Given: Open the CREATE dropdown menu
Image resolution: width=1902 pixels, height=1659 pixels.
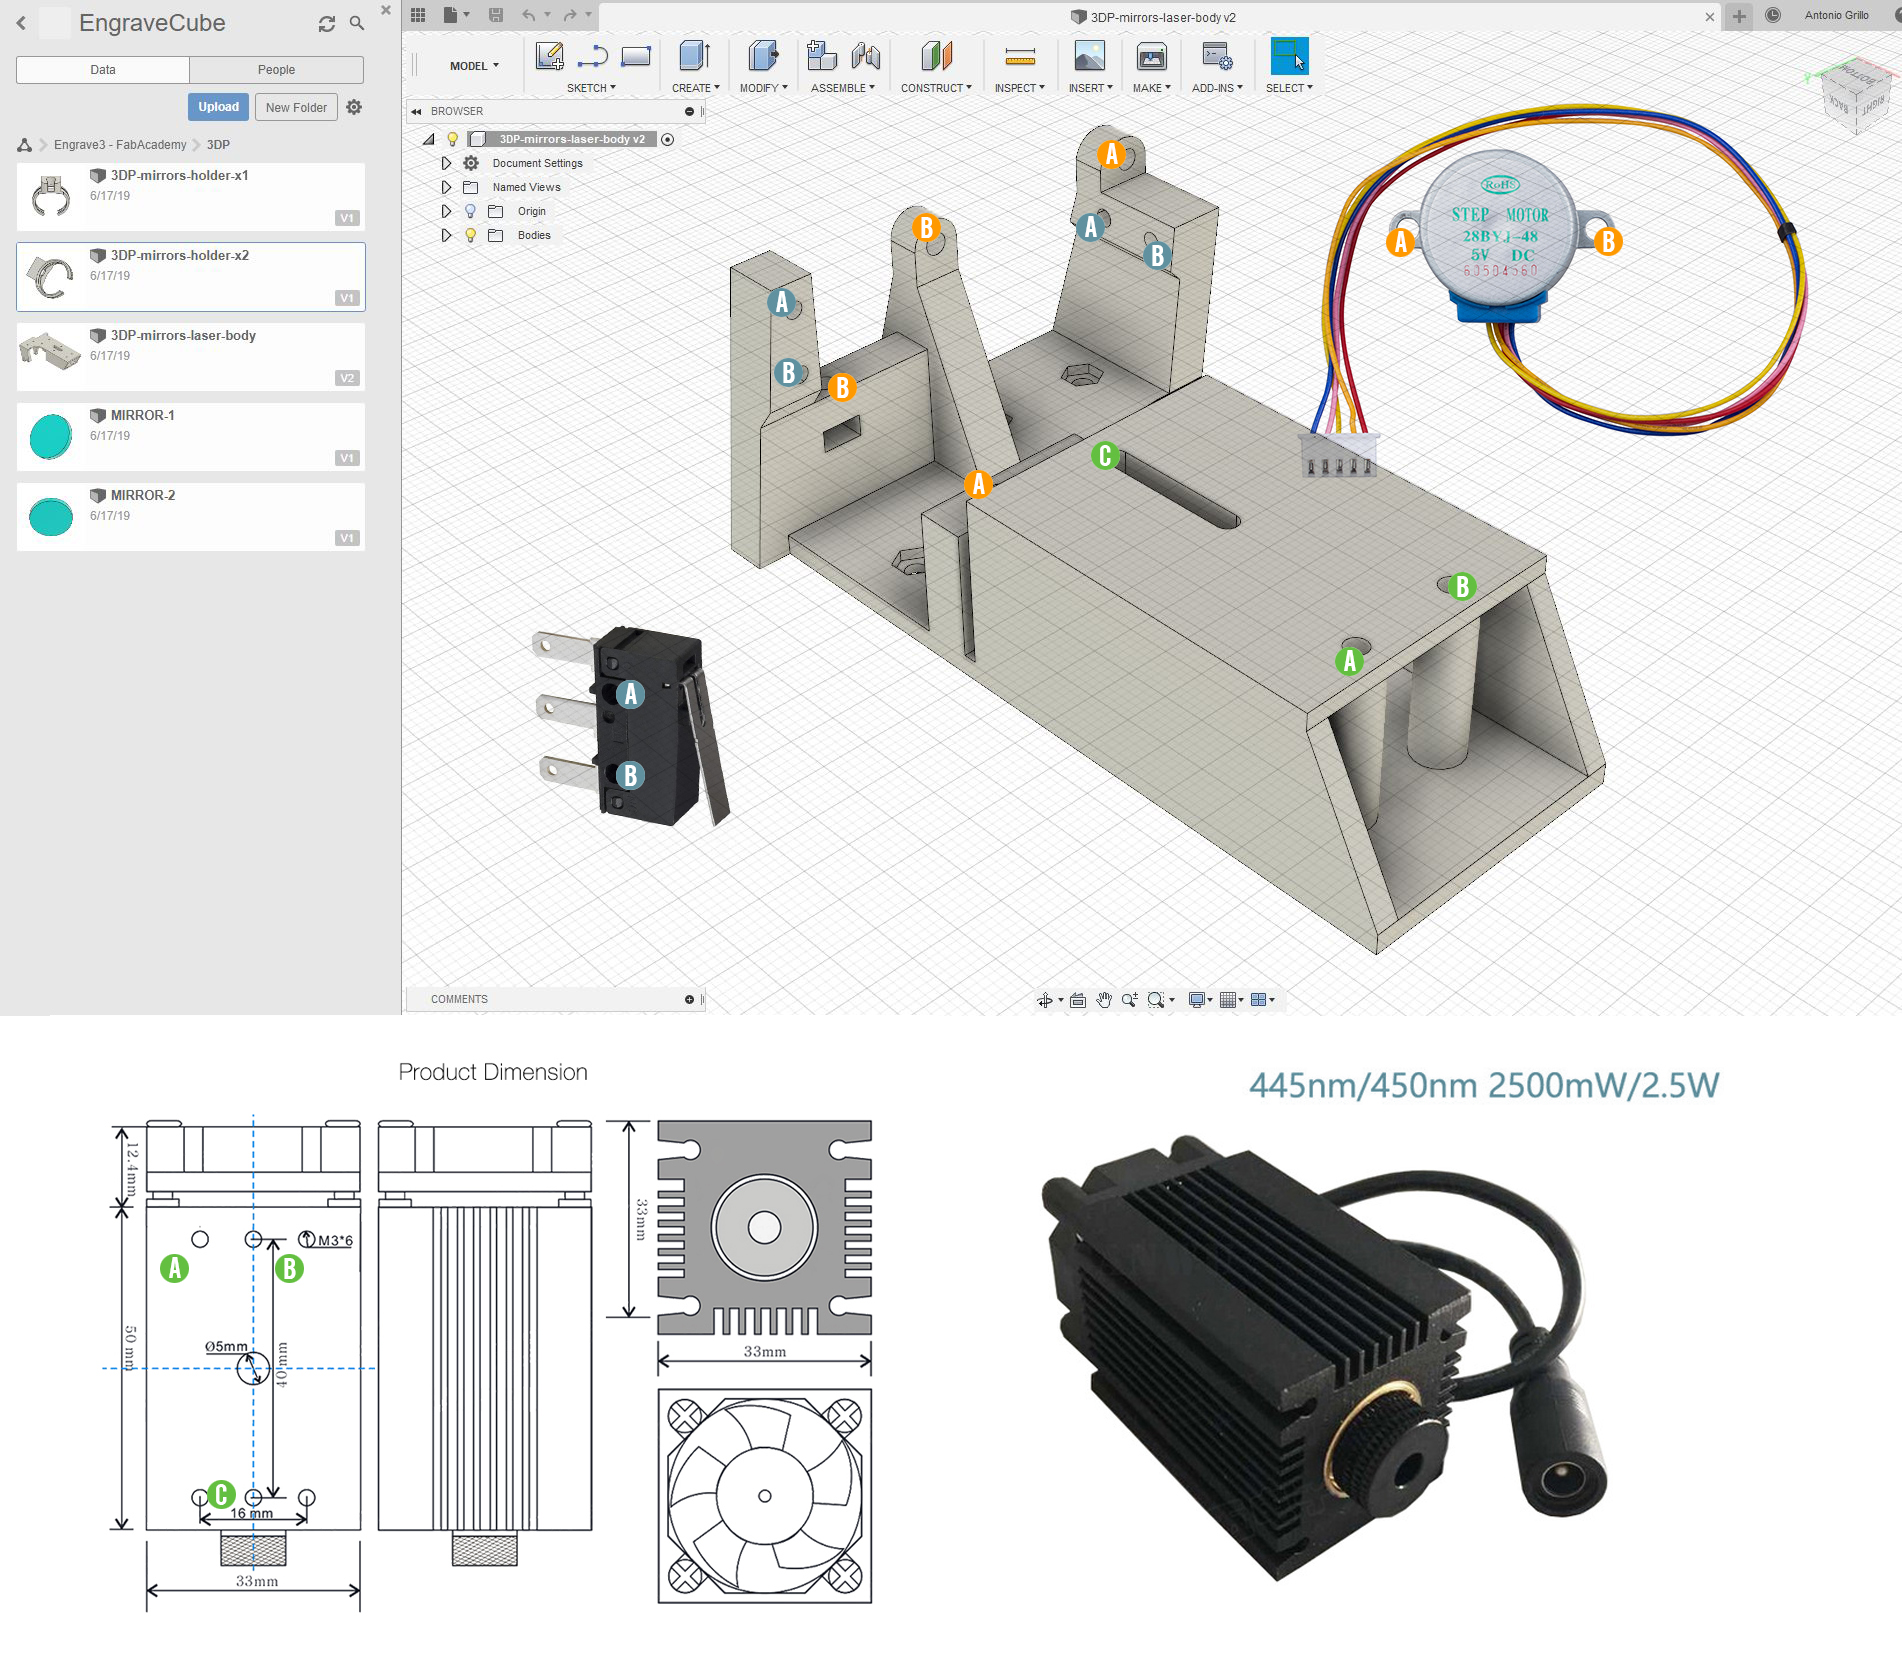Looking at the screenshot, I should click(695, 88).
